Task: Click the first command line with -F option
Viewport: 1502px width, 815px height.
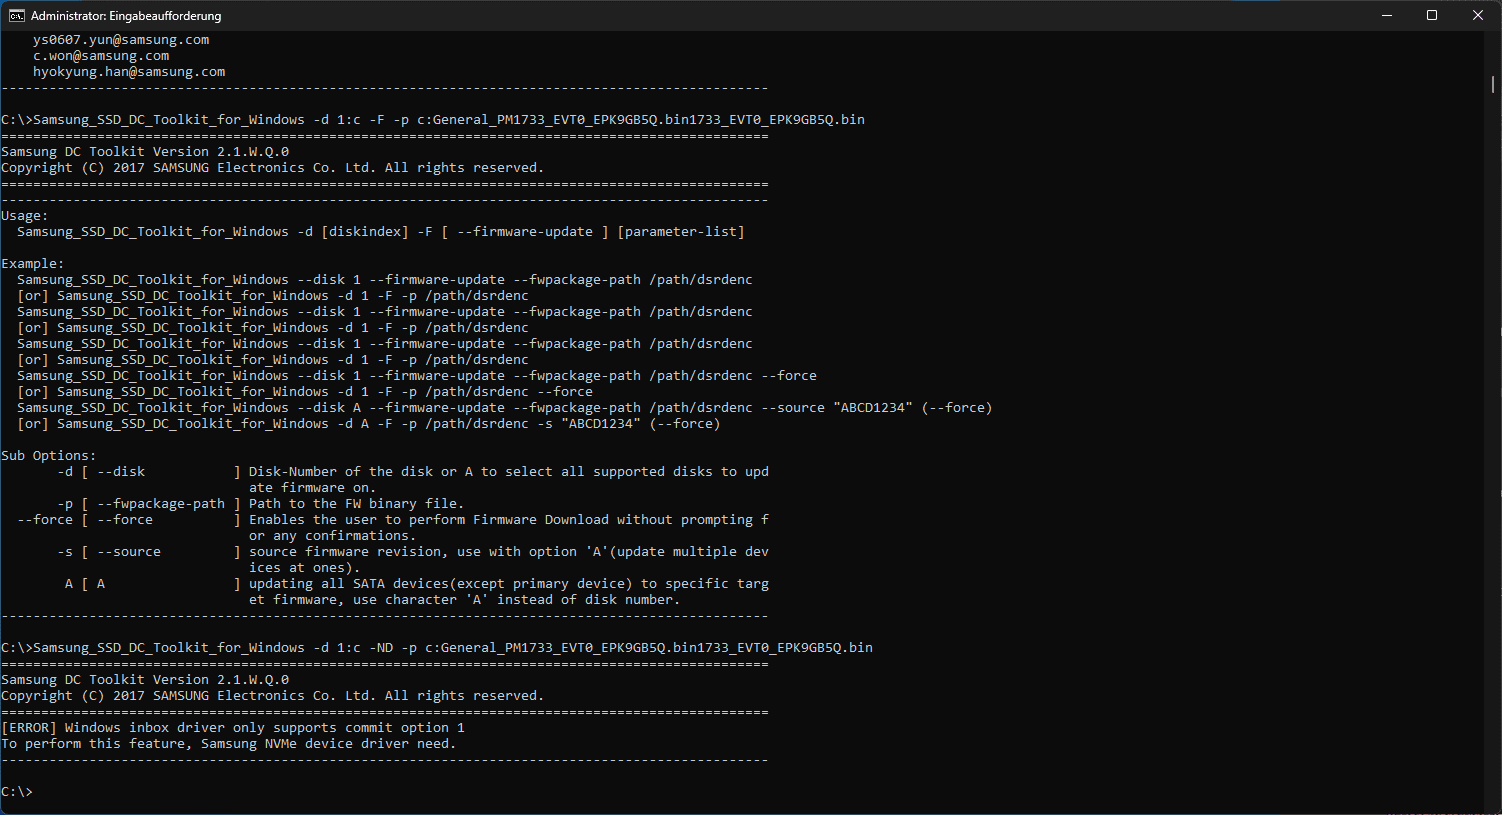Action: pos(433,120)
